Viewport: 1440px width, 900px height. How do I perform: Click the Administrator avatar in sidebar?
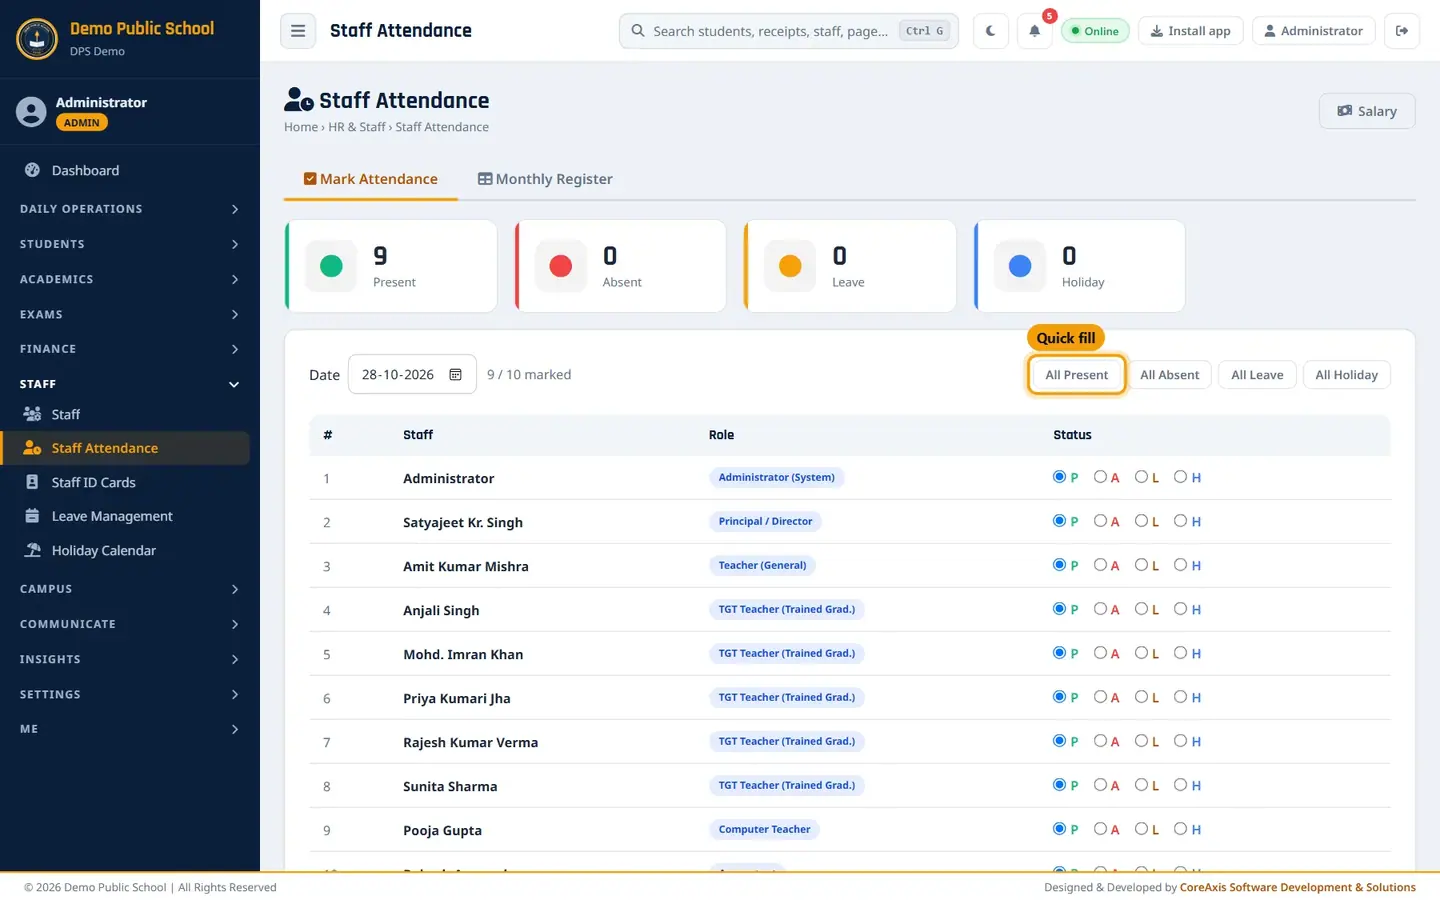(x=31, y=112)
